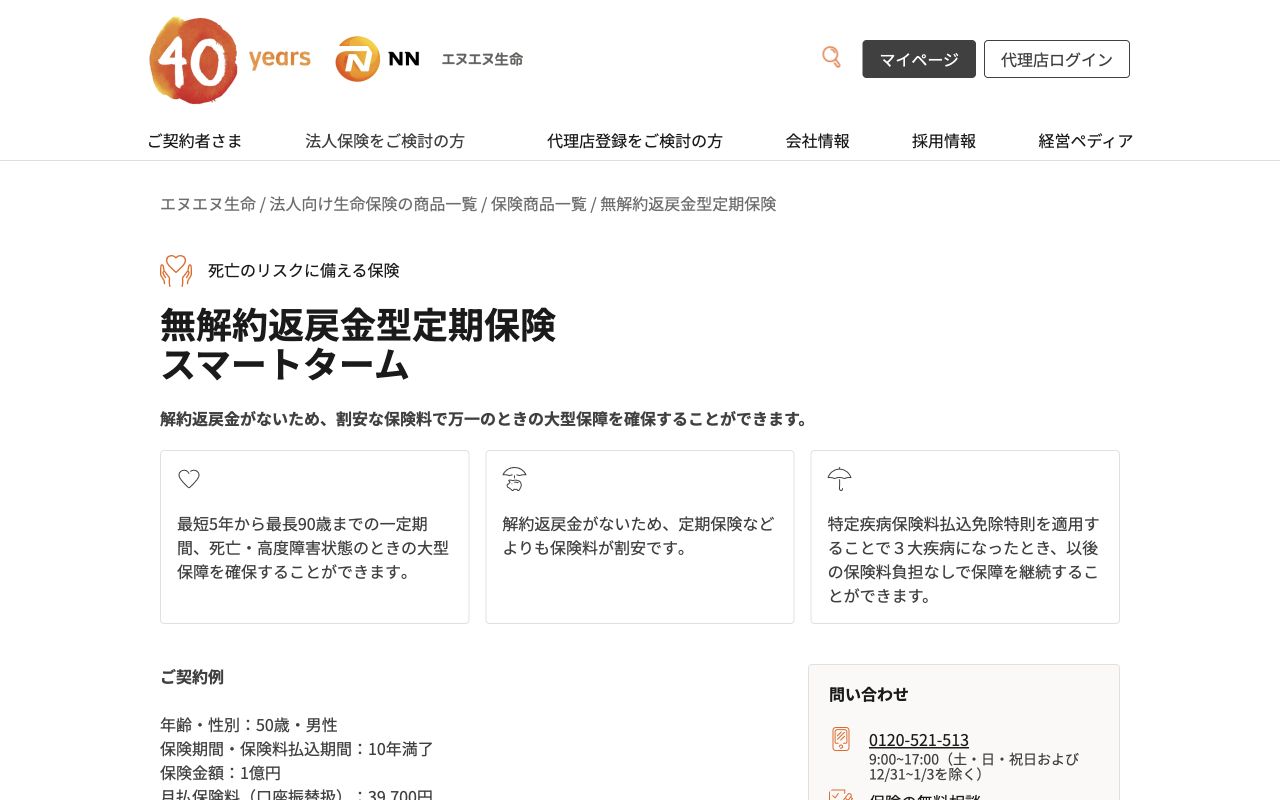Screen dimensions: 1280x800
Task: Open マイページ button
Action: pyautogui.click(x=919, y=59)
